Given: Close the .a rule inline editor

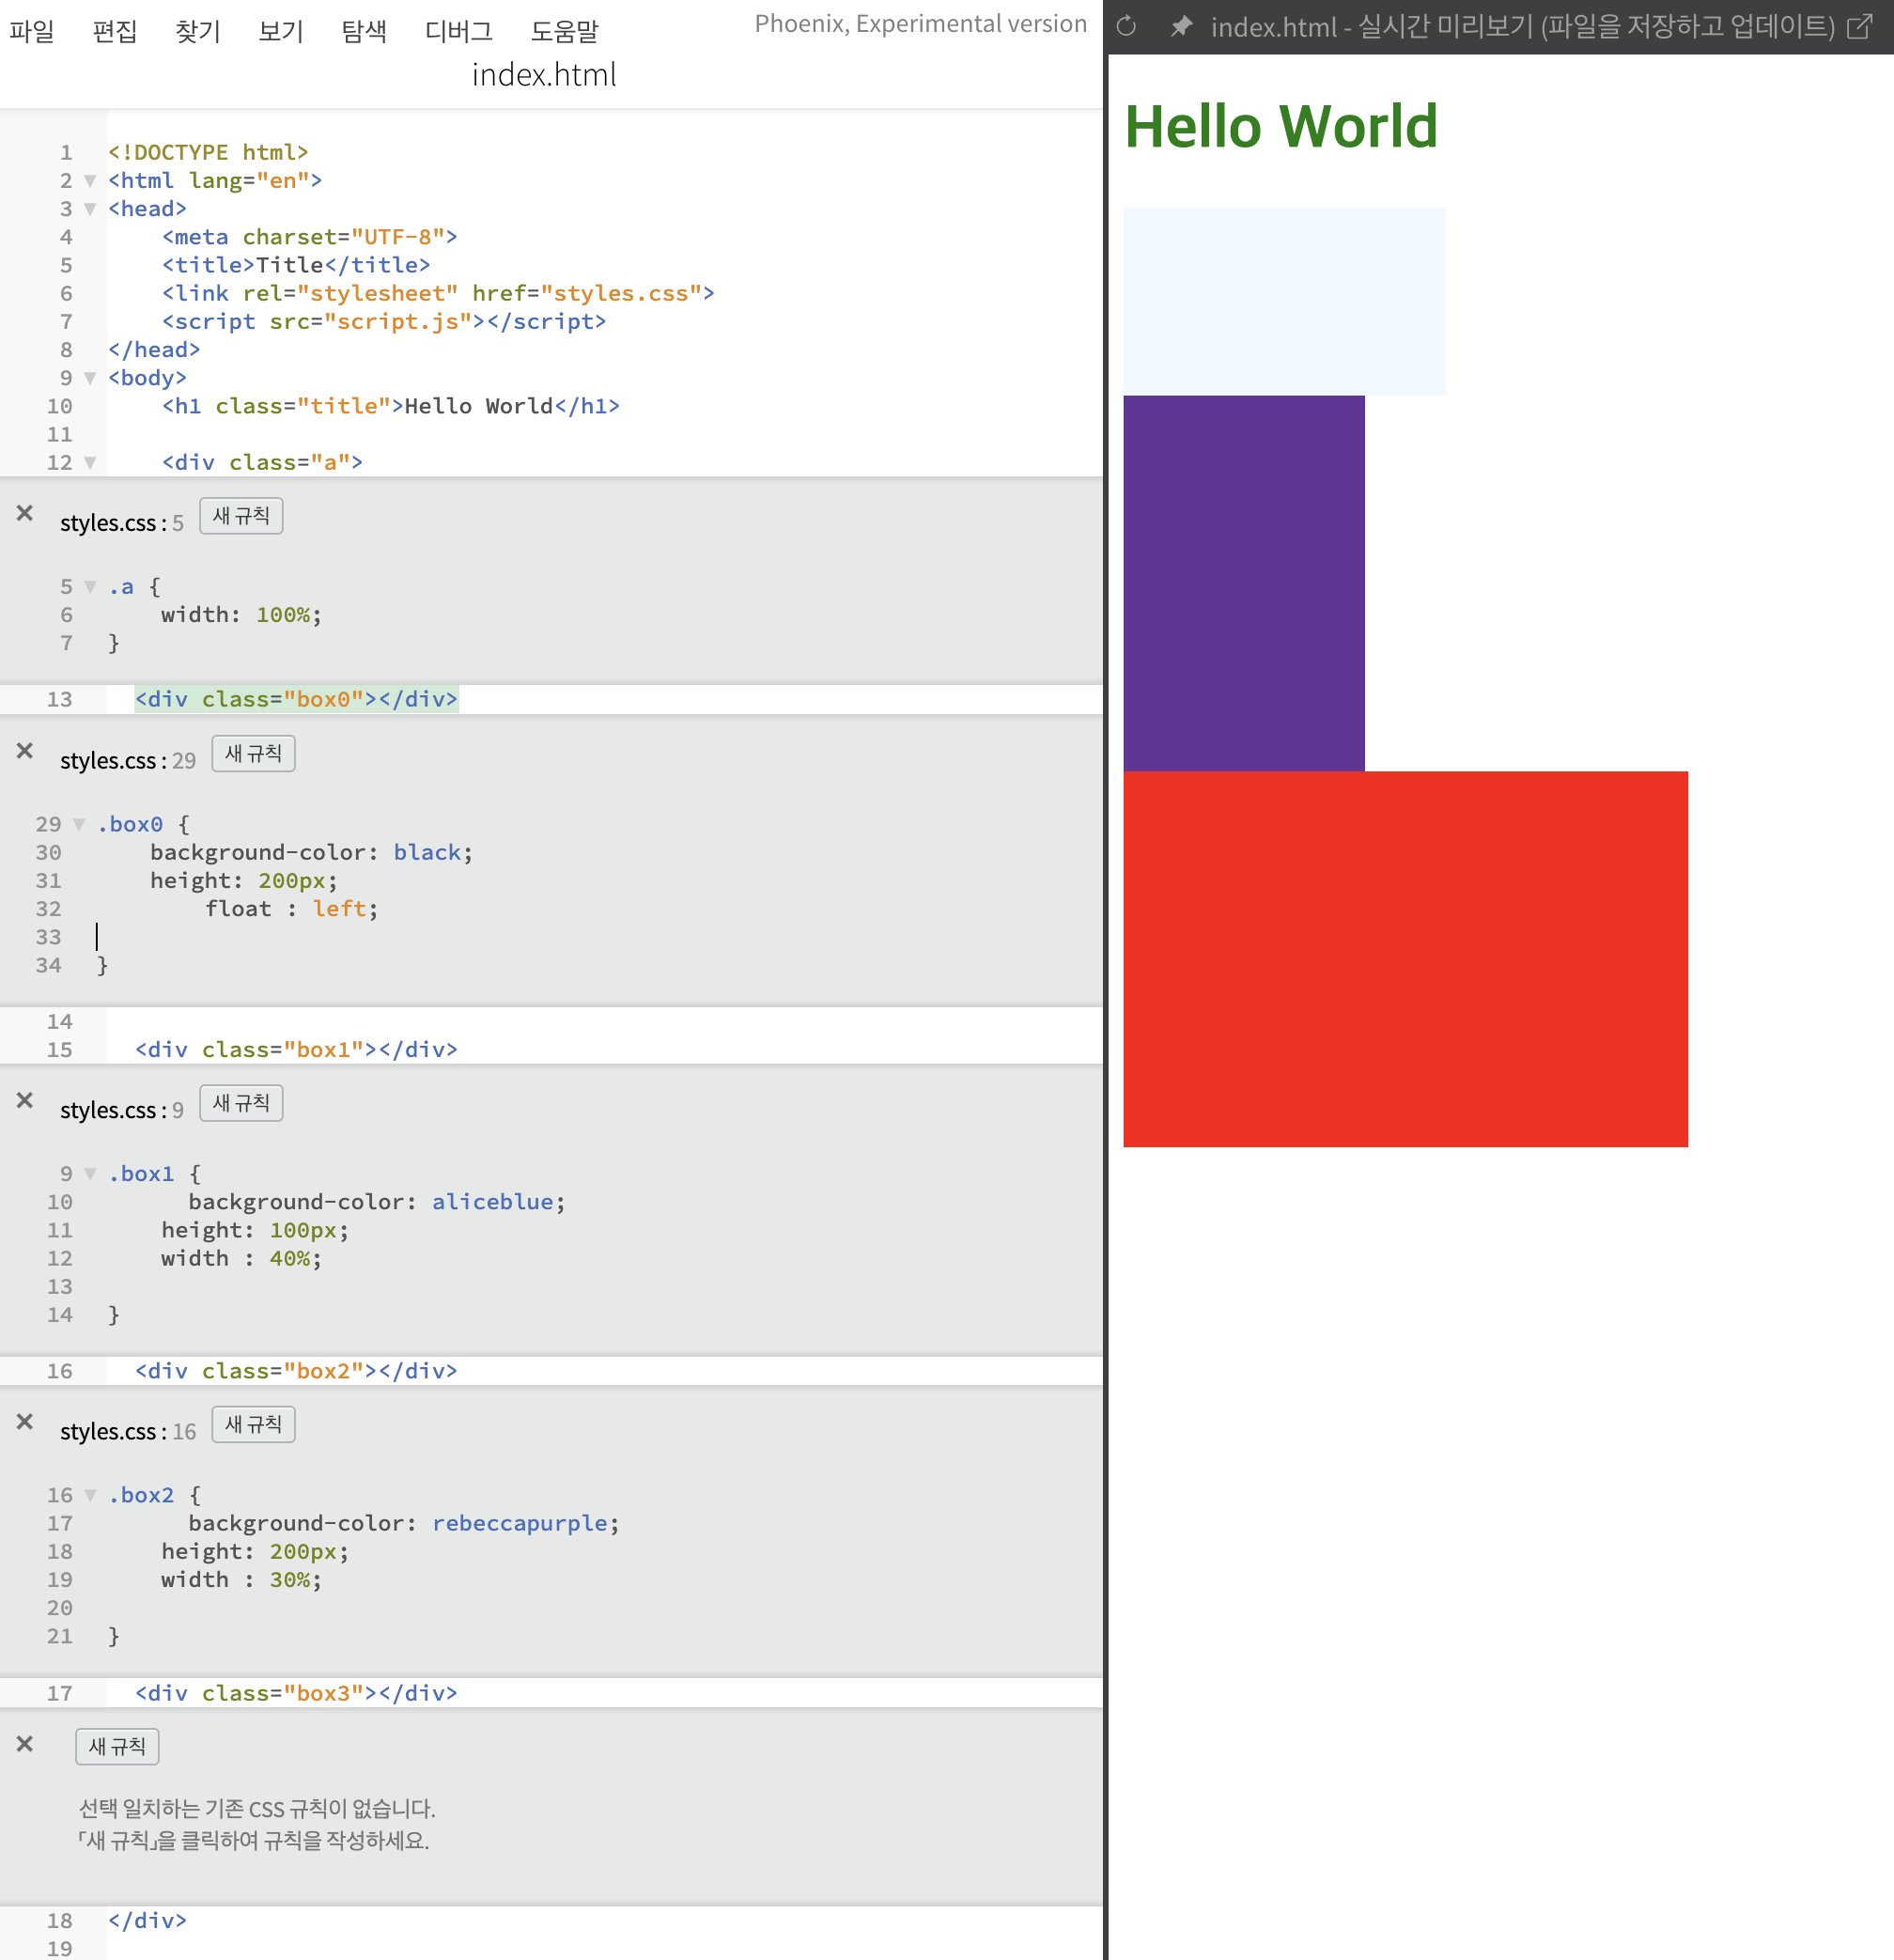Looking at the screenshot, I should coord(25,513).
